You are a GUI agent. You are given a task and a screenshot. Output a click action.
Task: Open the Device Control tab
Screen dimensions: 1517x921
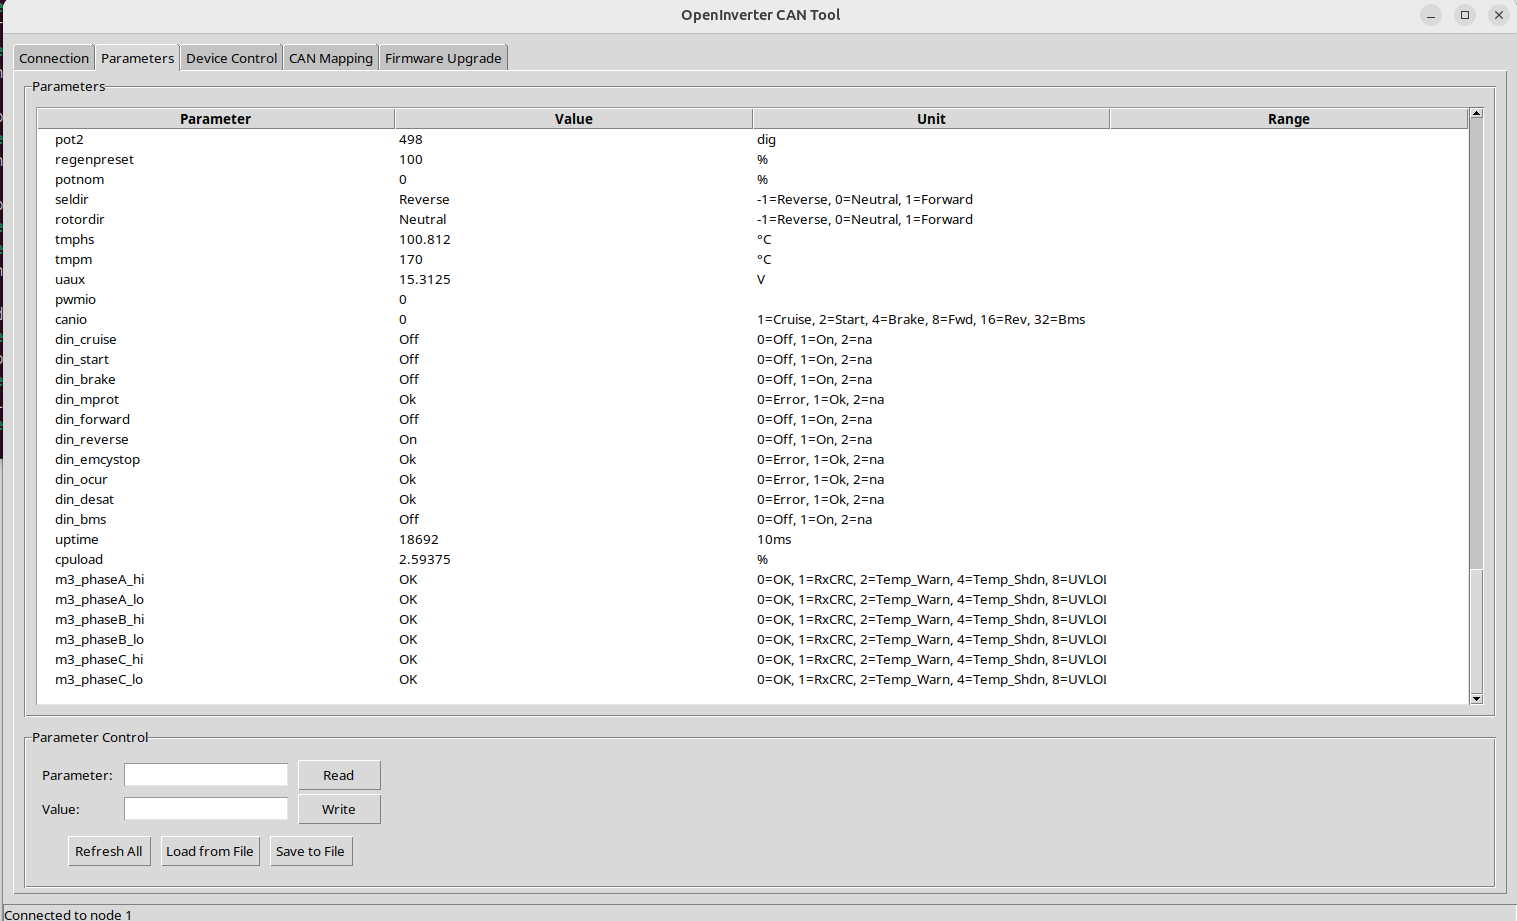point(231,58)
